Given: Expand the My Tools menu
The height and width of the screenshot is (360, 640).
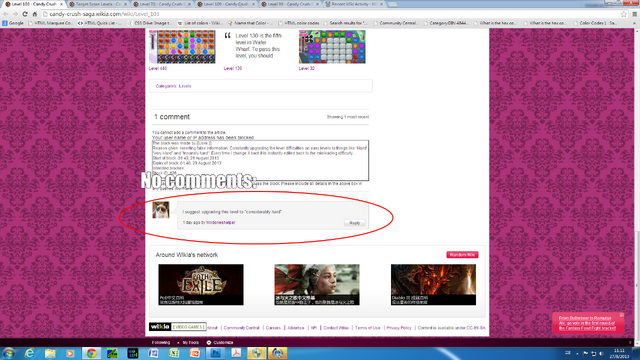Looking at the screenshot, I should point(188,342).
